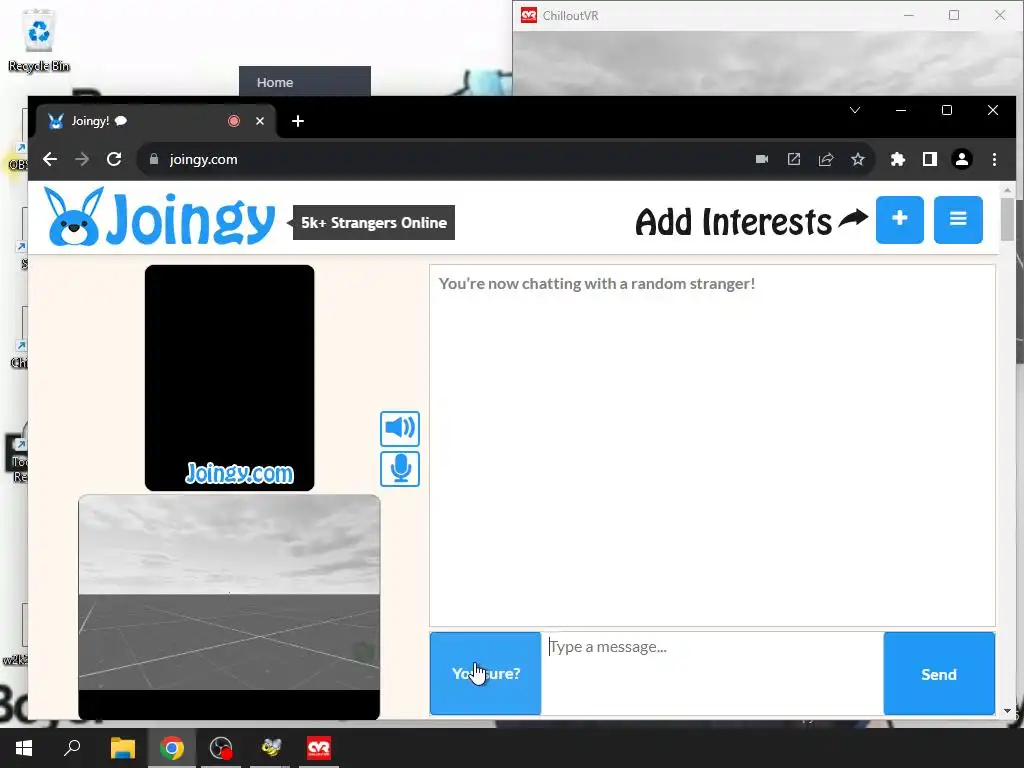Viewport: 1024px width, 768px height.
Task: Click the Chrome forward arrow
Action: pyautogui.click(x=82, y=159)
